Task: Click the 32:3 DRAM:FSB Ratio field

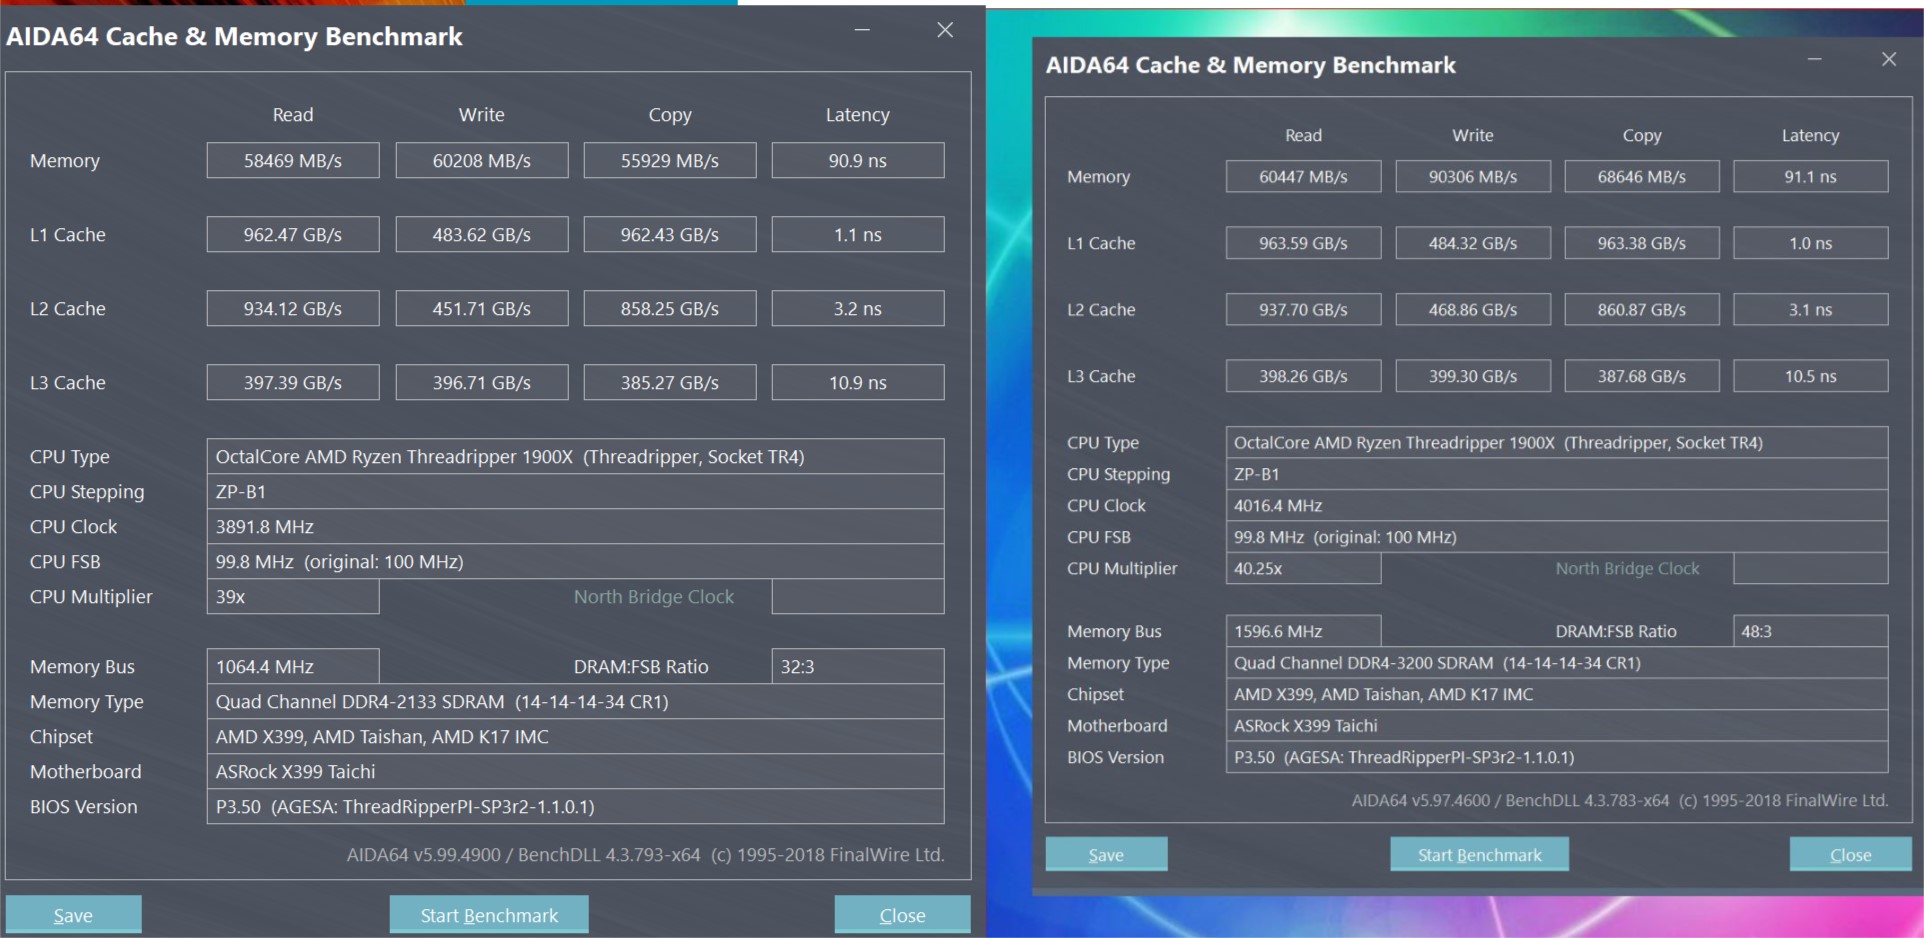Action: (x=858, y=666)
